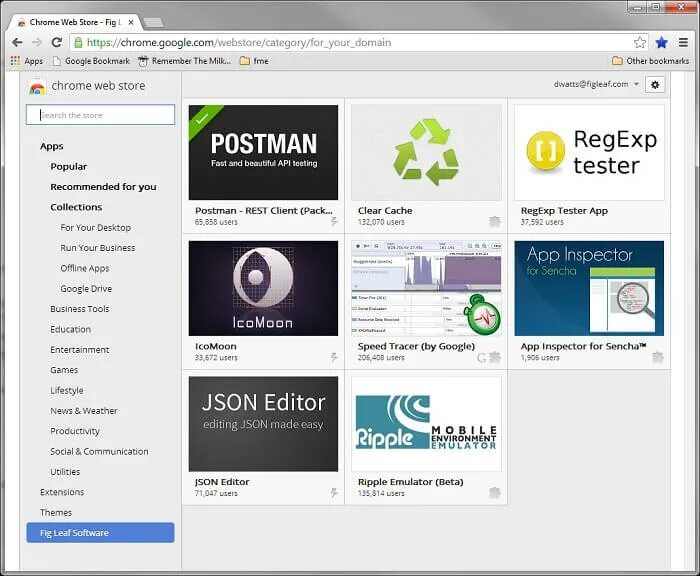Click the lightning bolt icon on Postman card
Screen dimensions: 700x576
tap(333, 221)
